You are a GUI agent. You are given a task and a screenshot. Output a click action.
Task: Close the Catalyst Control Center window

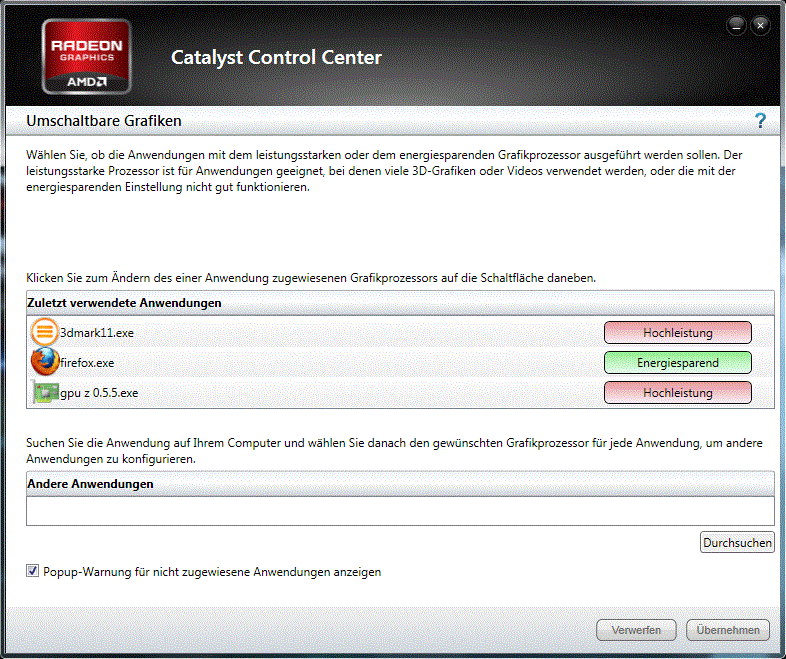[760, 26]
